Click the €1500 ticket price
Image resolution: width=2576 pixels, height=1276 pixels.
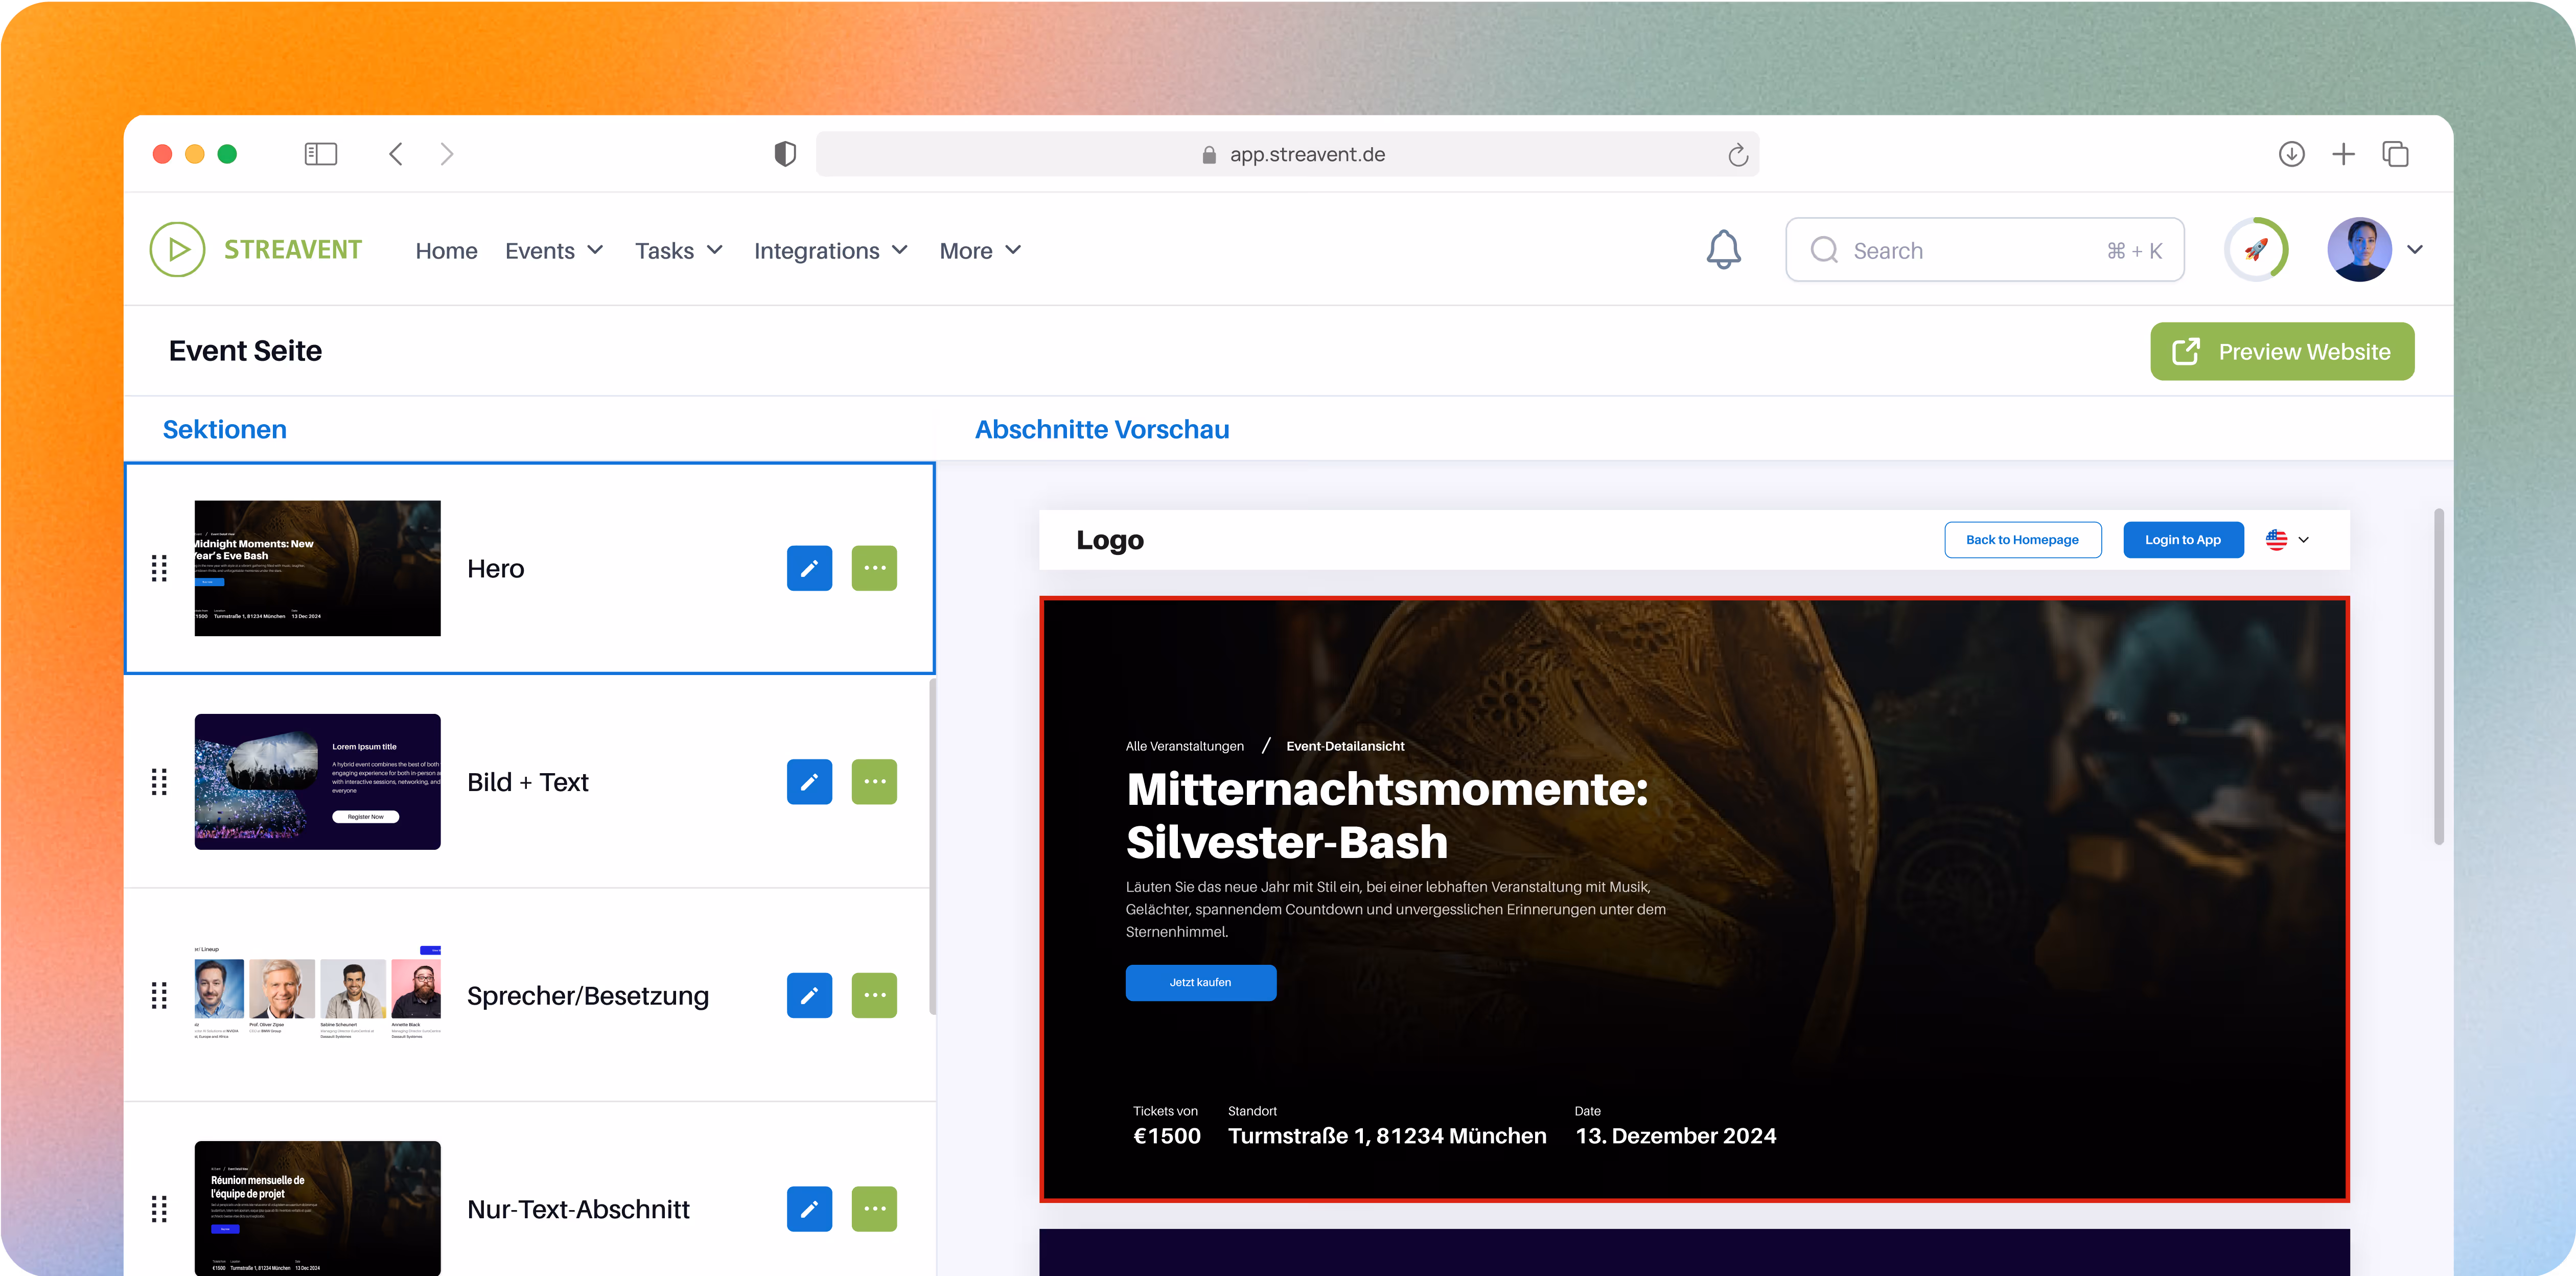click(x=1167, y=1136)
